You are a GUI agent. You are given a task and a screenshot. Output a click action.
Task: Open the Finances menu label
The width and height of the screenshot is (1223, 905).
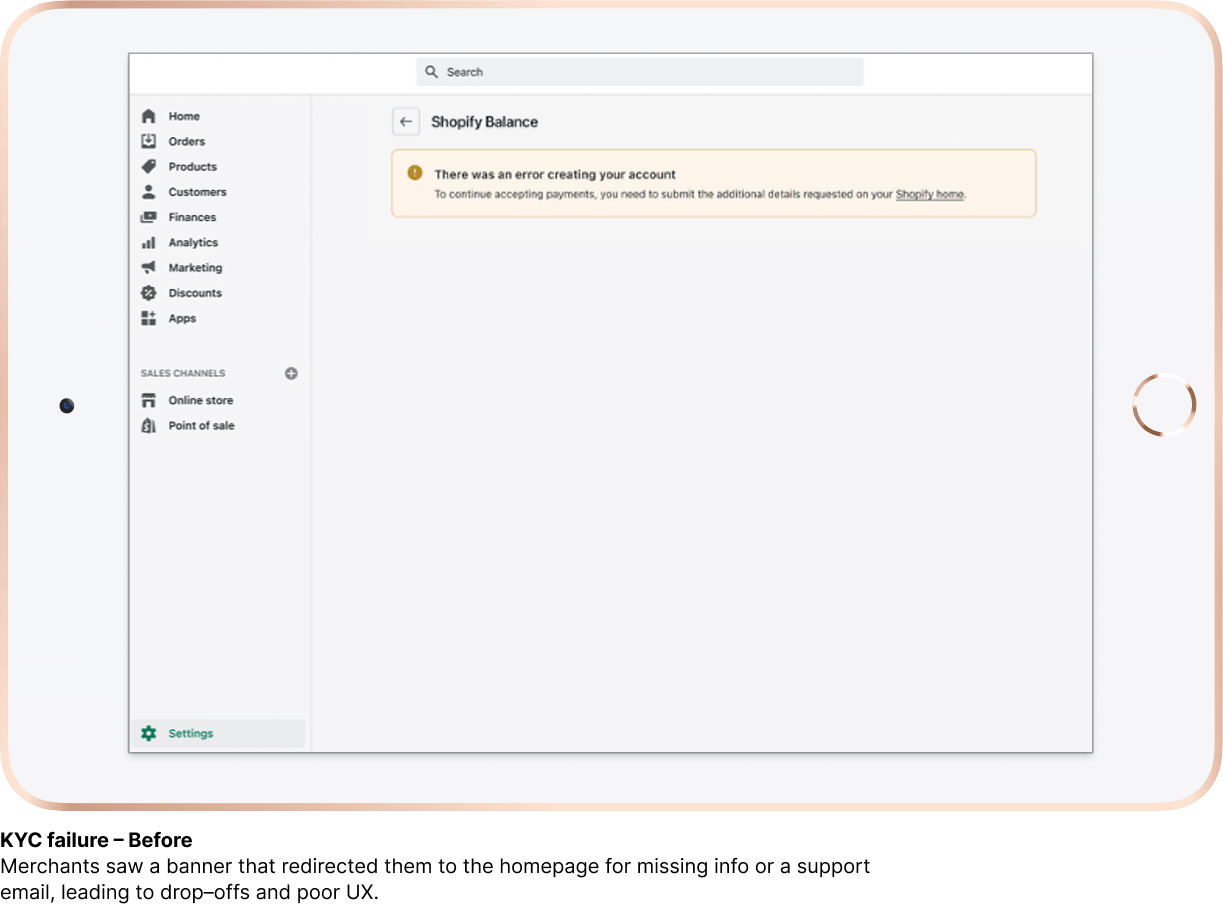point(192,217)
